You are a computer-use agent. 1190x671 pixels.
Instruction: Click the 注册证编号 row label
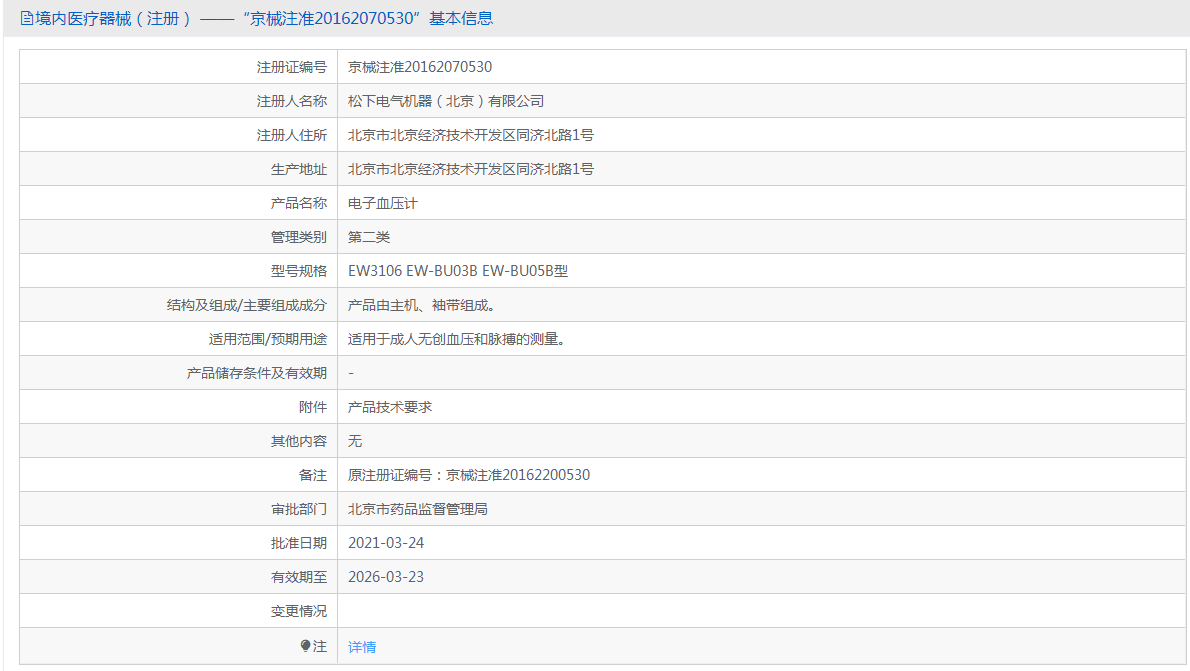(x=291, y=67)
